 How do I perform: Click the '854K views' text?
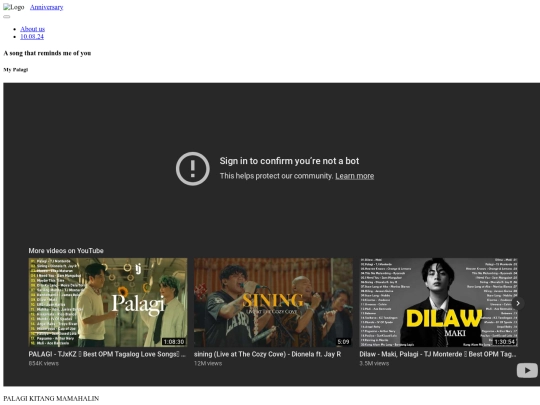(x=44, y=363)
